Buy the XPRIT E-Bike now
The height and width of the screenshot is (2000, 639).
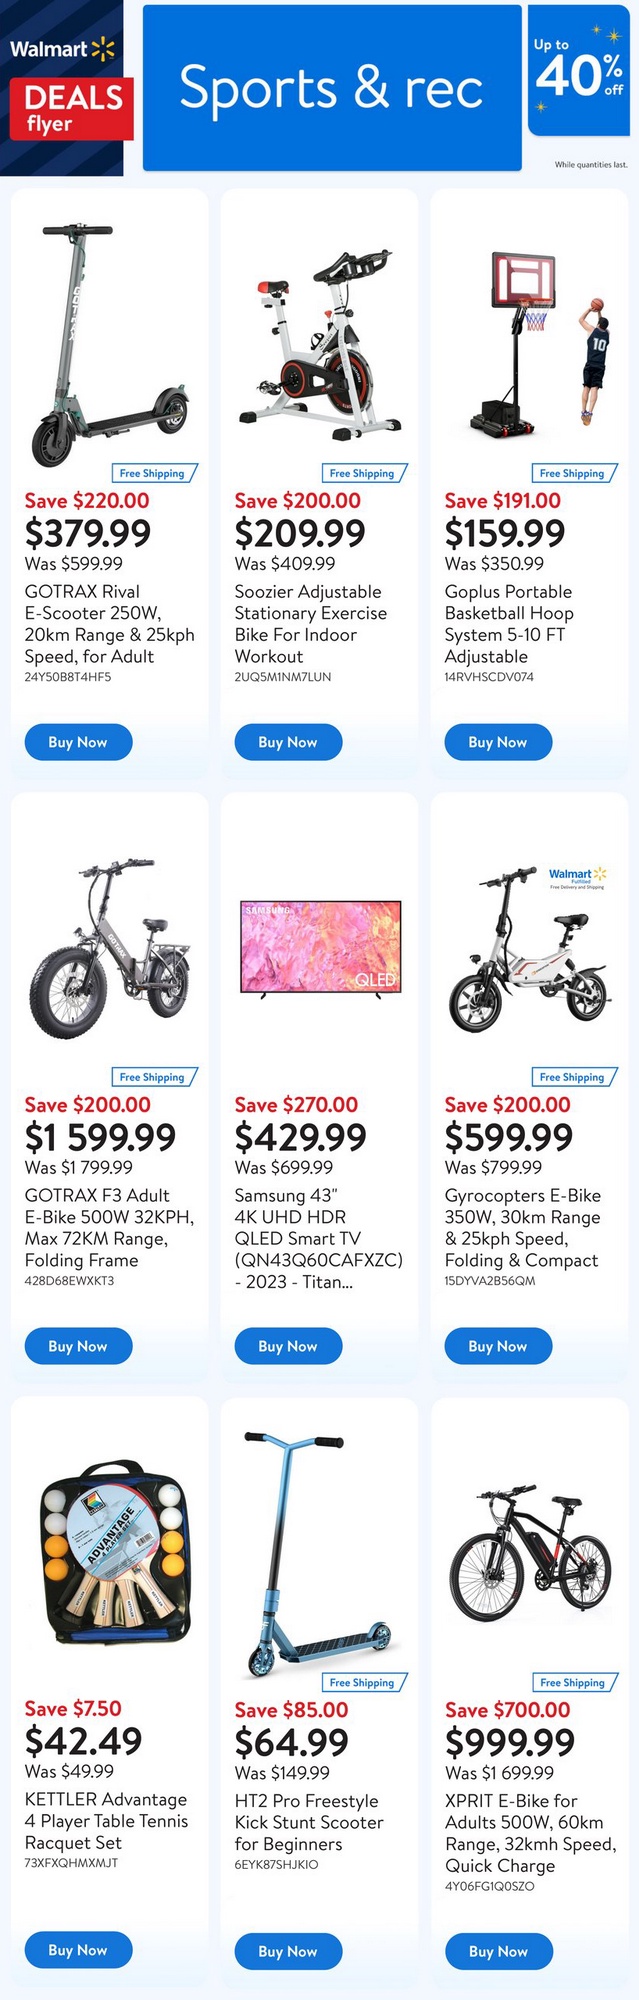click(498, 1951)
